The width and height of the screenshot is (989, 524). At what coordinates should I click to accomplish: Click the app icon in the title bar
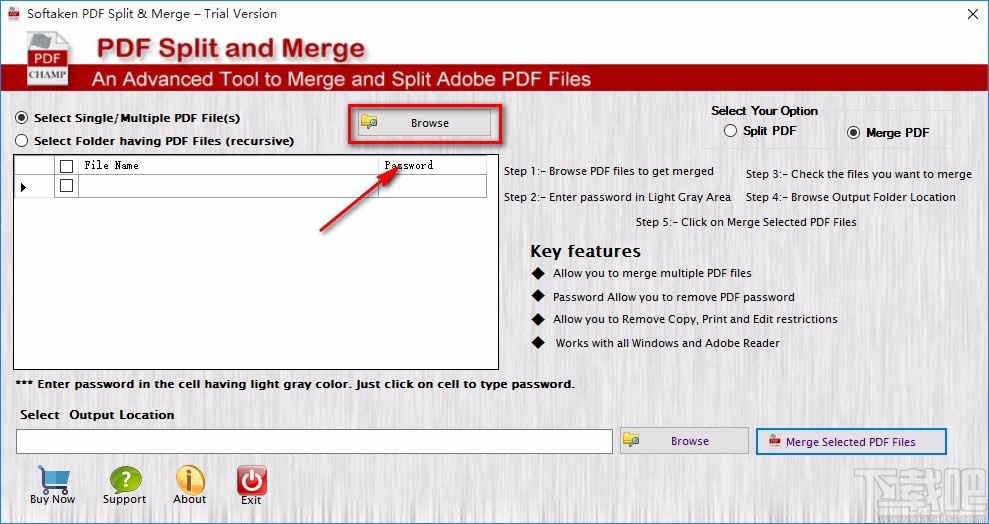point(13,13)
